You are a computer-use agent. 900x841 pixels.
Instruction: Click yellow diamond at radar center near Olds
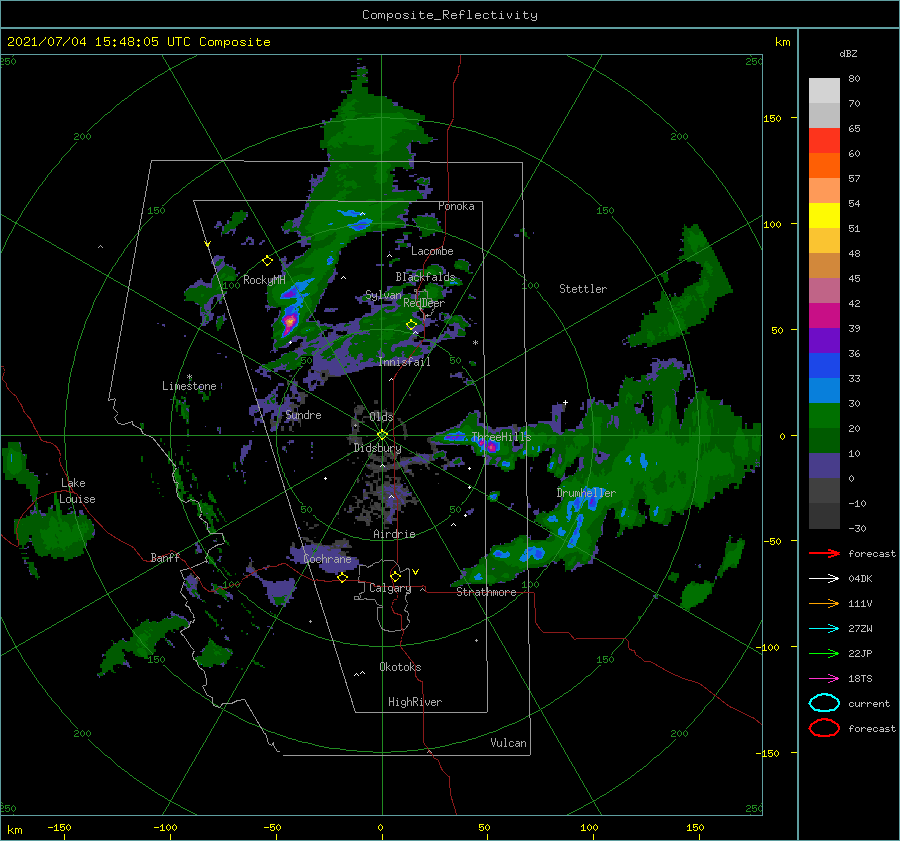pos(382,435)
